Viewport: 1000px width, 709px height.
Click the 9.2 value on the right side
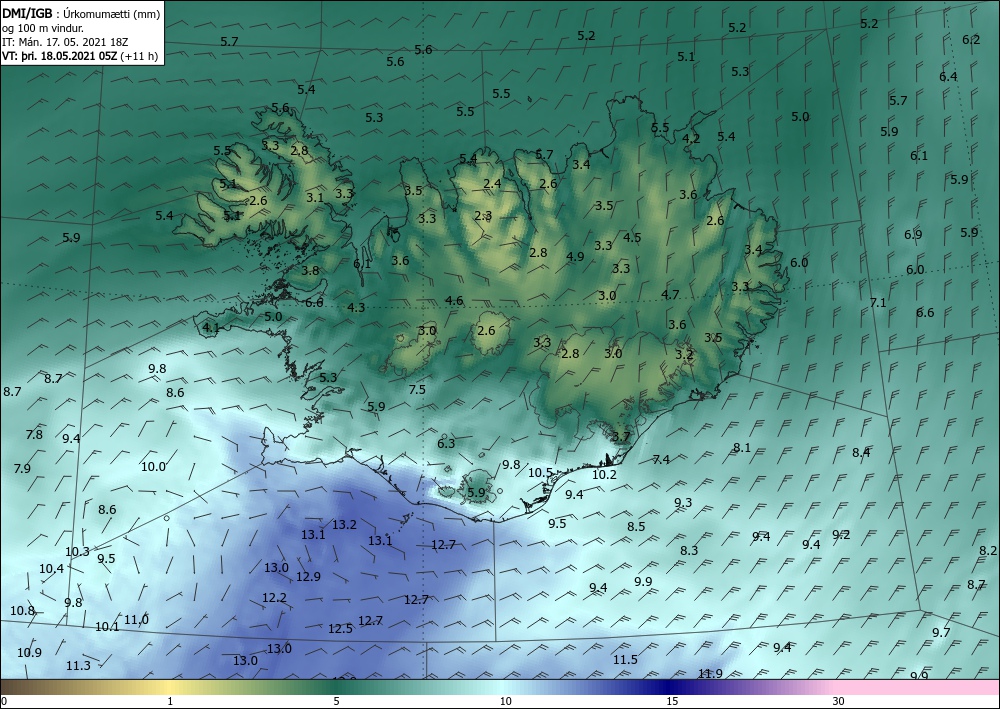(x=841, y=535)
